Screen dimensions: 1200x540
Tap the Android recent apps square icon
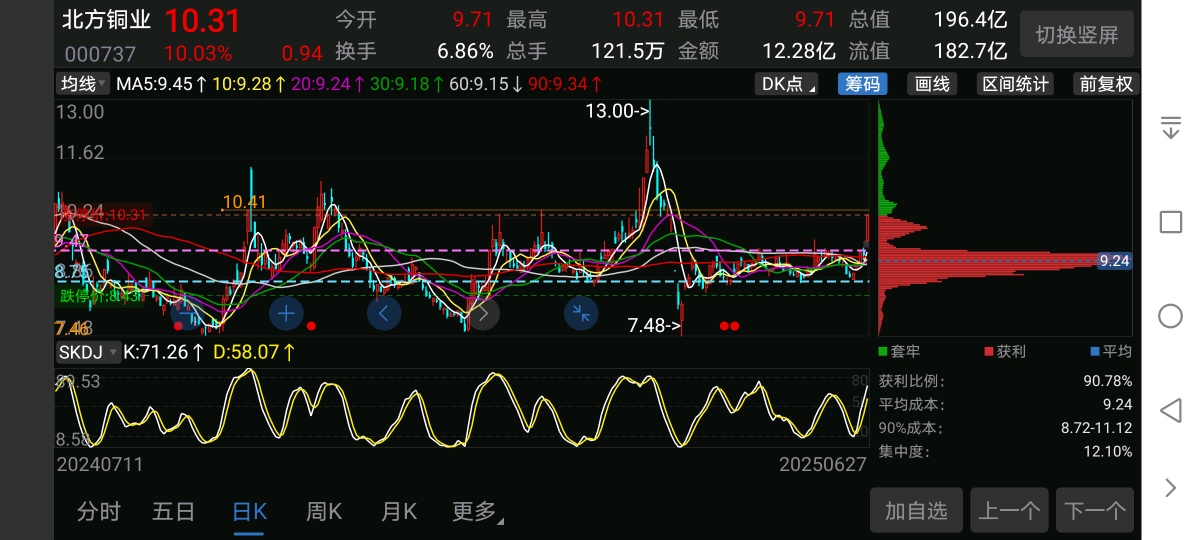click(1170, 221)
